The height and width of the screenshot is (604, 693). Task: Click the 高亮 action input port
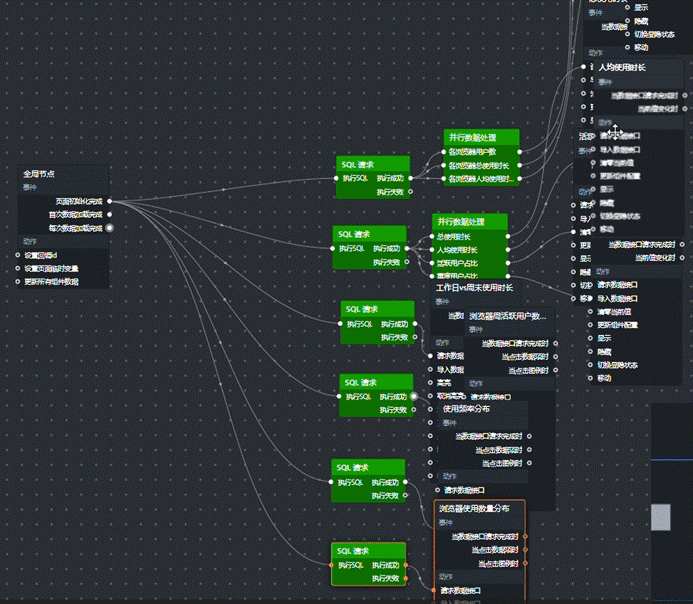[430, 383]
